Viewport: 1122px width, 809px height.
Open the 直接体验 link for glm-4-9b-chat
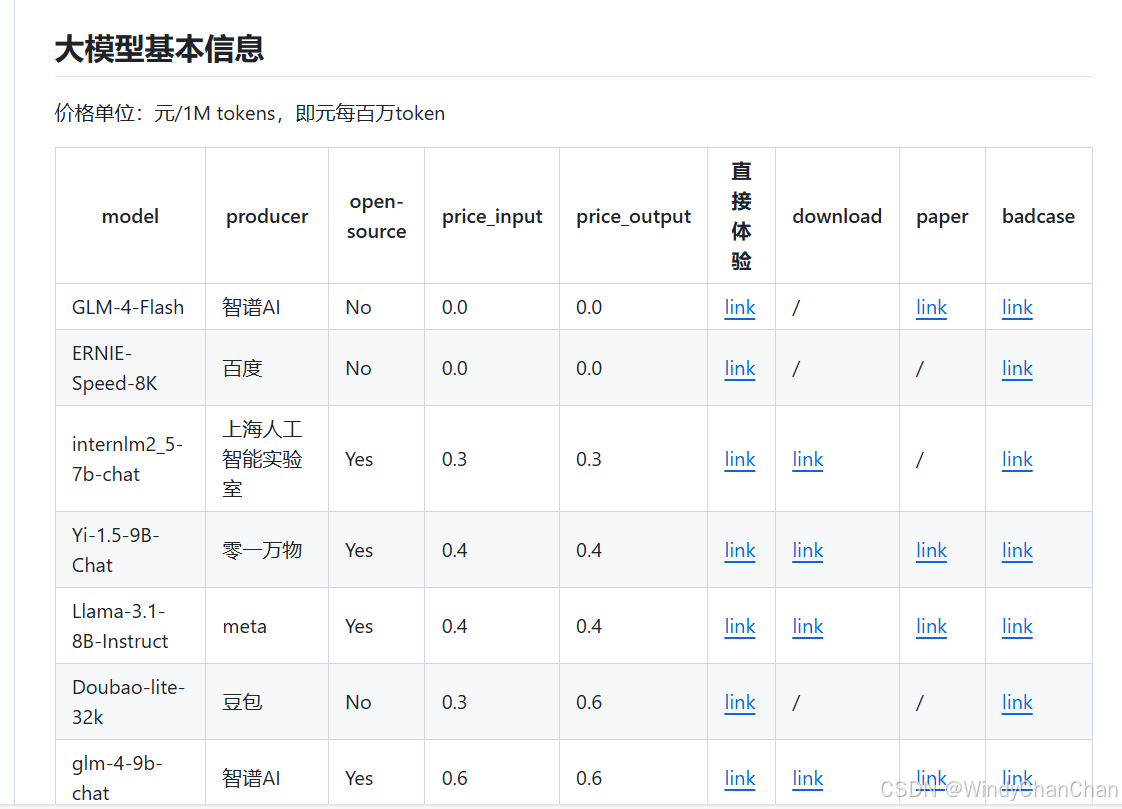pyautogui.click(x=740, y=778)
